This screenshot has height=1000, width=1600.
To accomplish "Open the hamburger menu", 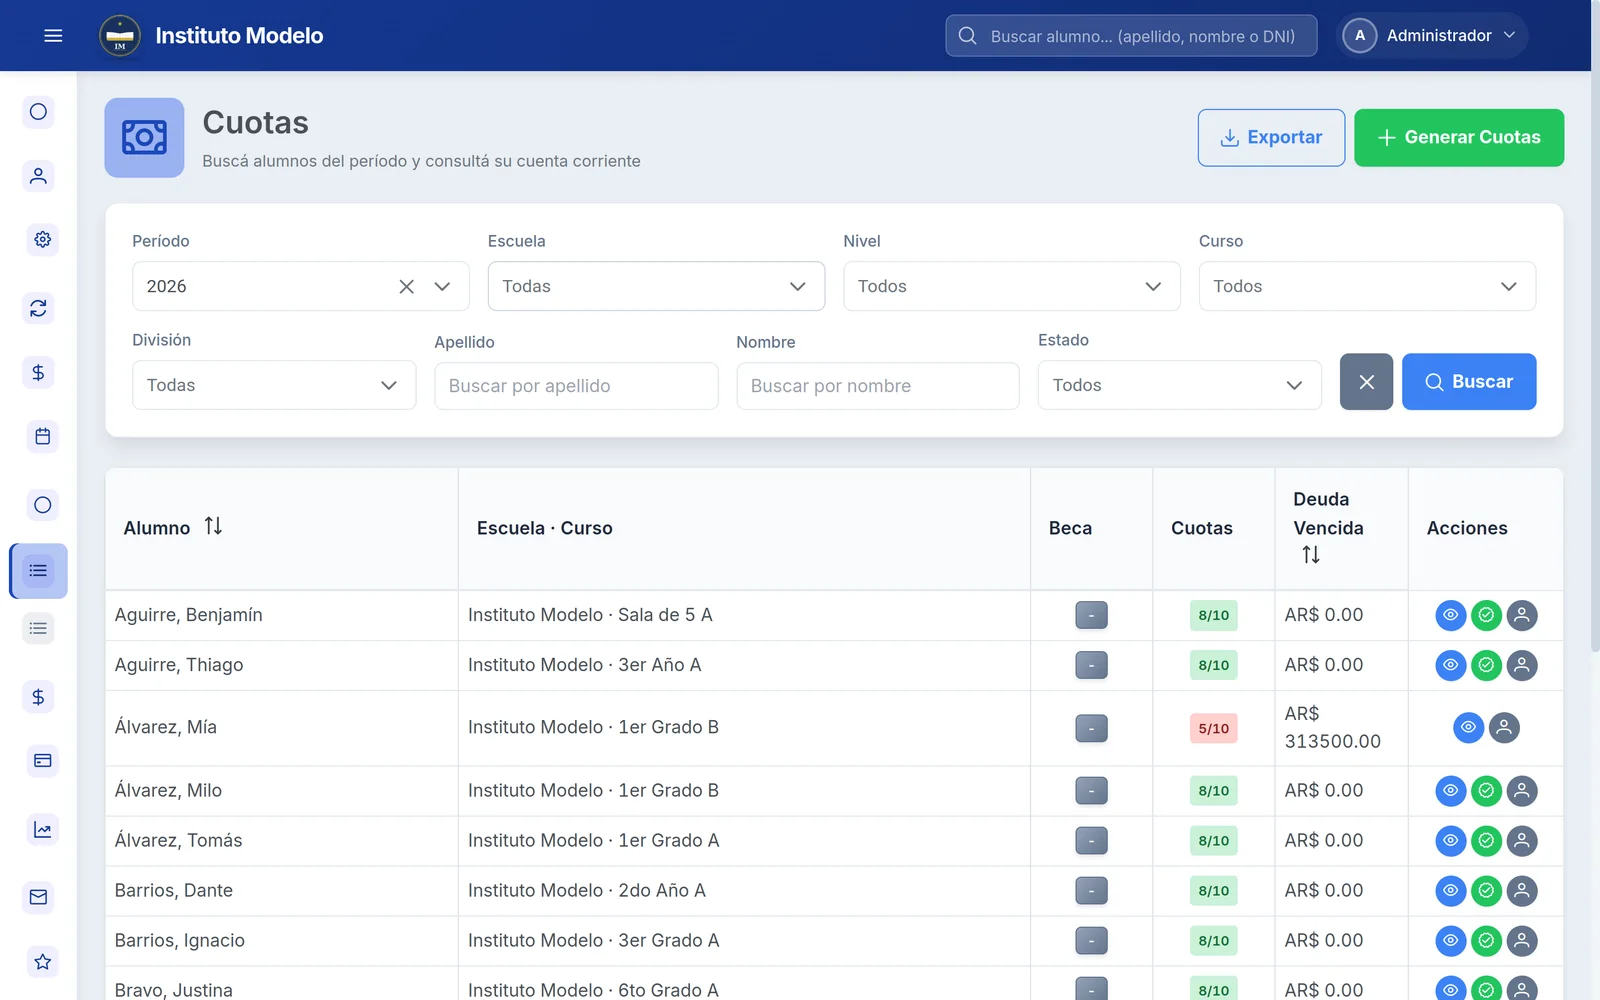I will (x=53, y=36).
